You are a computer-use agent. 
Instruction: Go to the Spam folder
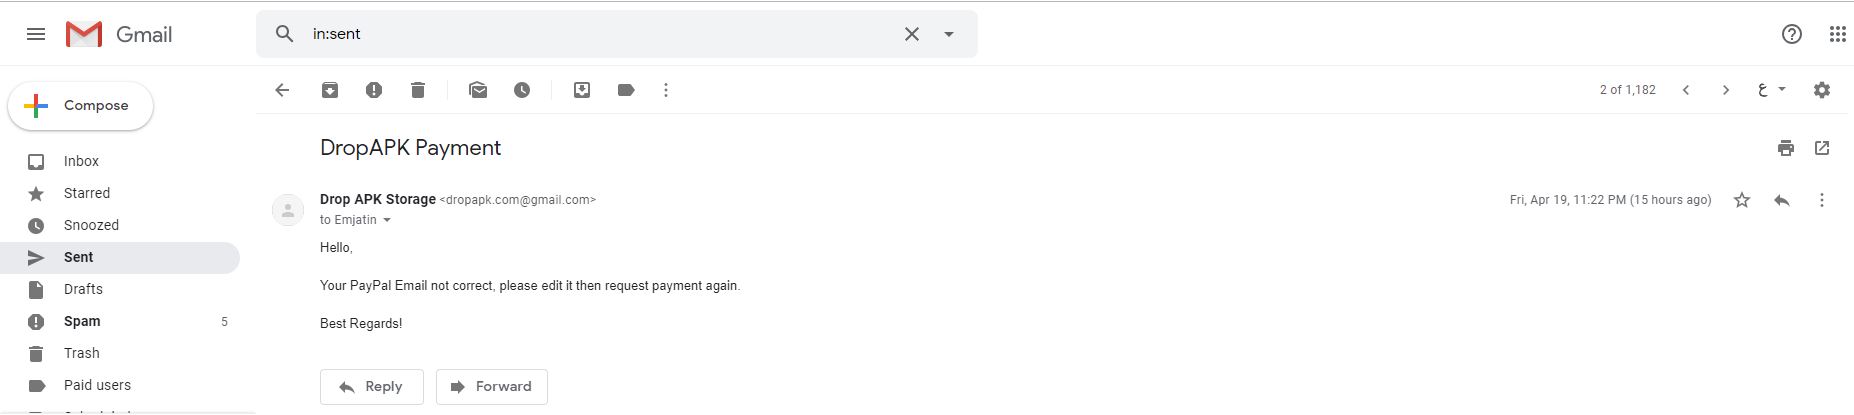[82, 321]
